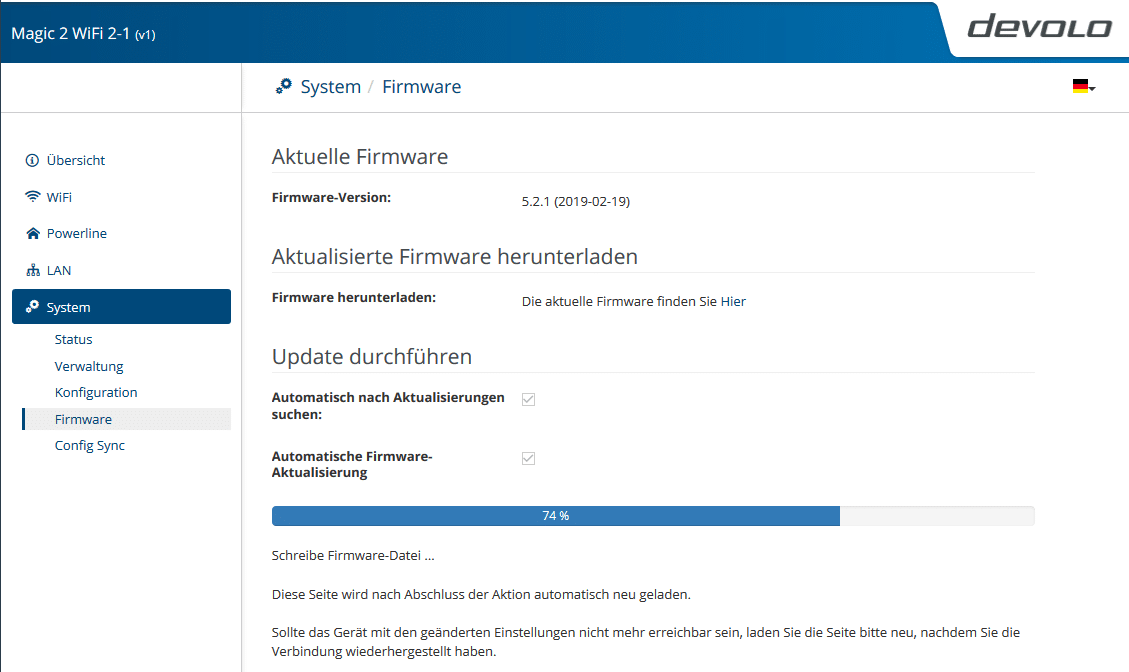Image resolution: width=1129 pixels, height=672 pixels.
Task: Go to Config Sync page
Action: click(90, 446)
